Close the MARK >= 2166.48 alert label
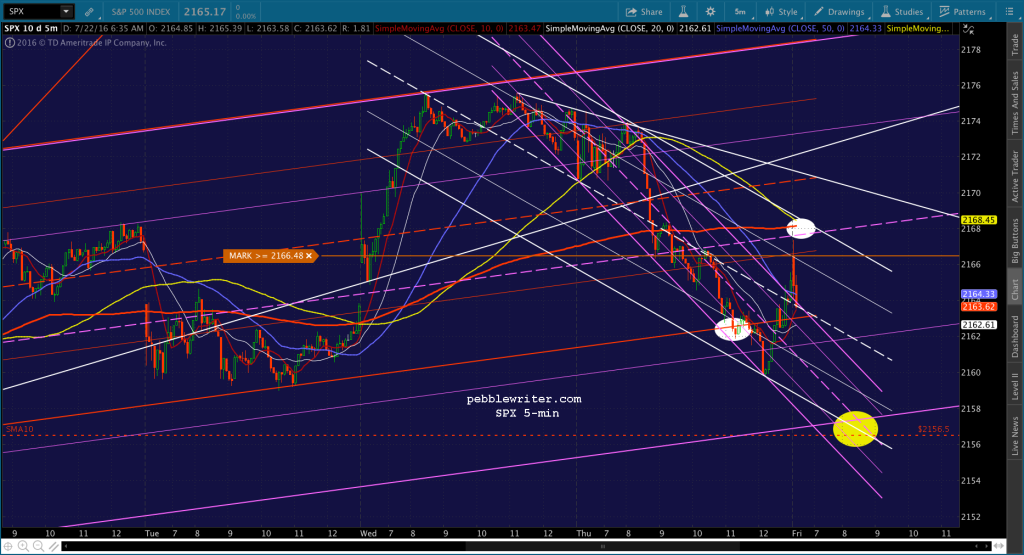1024x555 pixels. (309, 256)
